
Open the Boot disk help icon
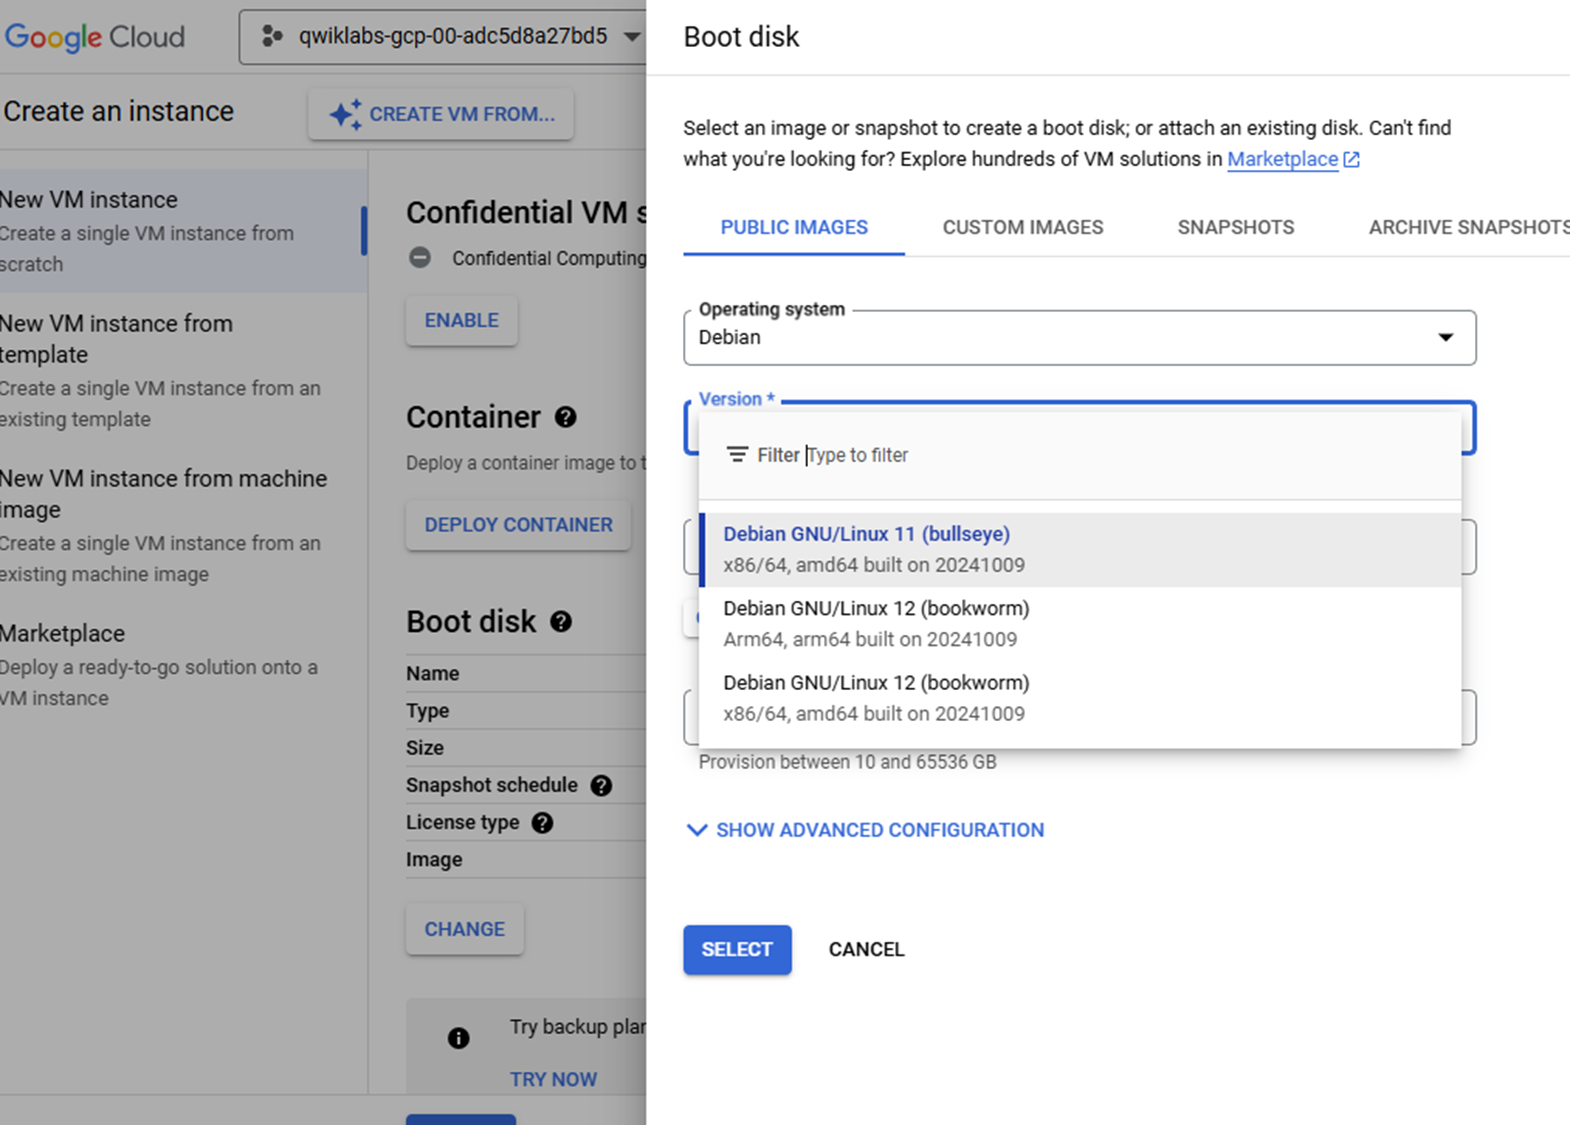[x=561, y=622]
